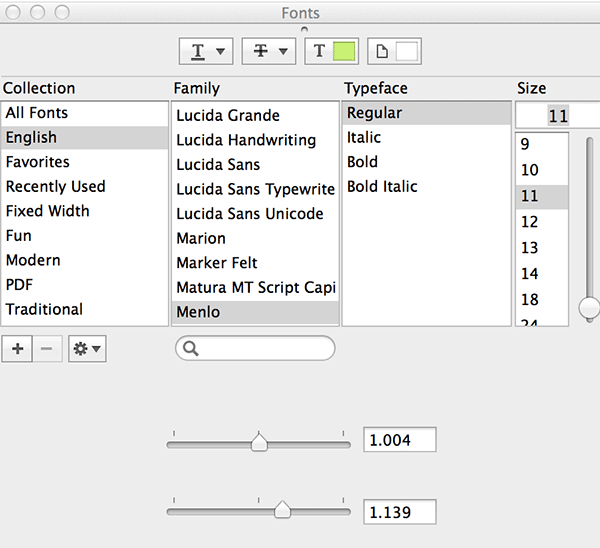The image size is (600, 548).
Task: Add a new font collection
Action: [17, 348]
